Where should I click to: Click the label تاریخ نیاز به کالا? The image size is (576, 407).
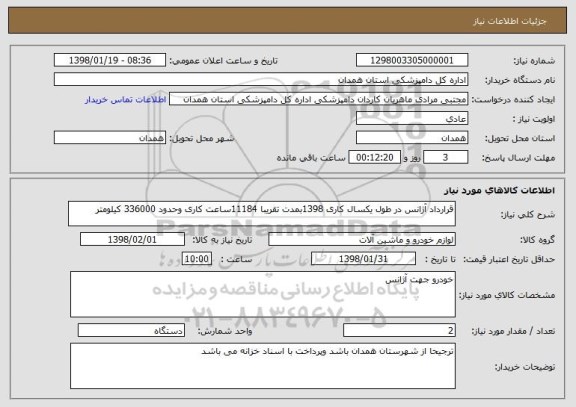(222, 240)
